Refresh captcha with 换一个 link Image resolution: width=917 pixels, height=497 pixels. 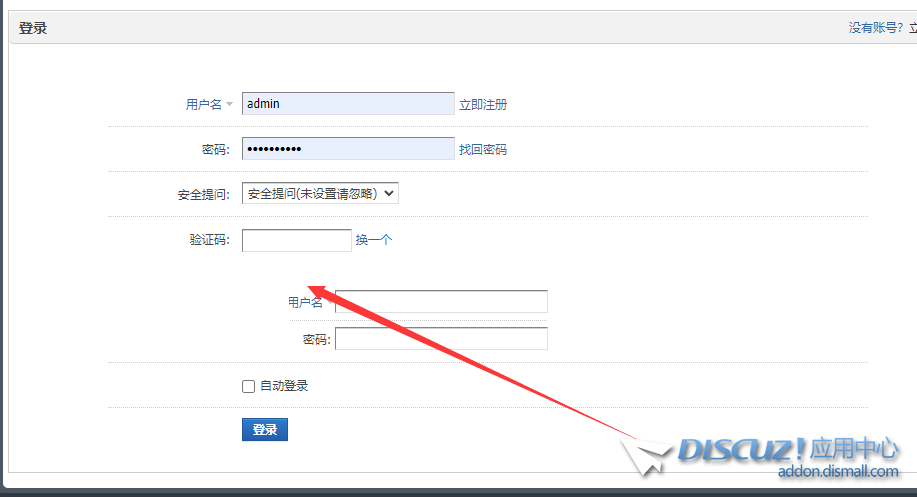374,240
